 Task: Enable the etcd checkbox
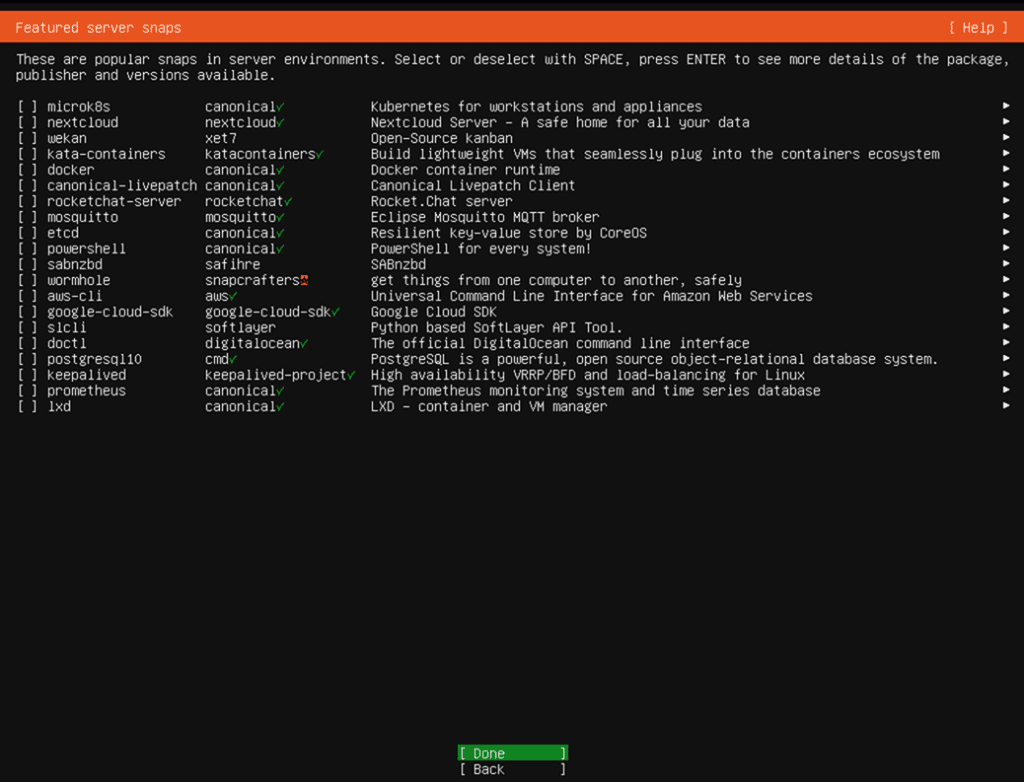click(27, 233)
